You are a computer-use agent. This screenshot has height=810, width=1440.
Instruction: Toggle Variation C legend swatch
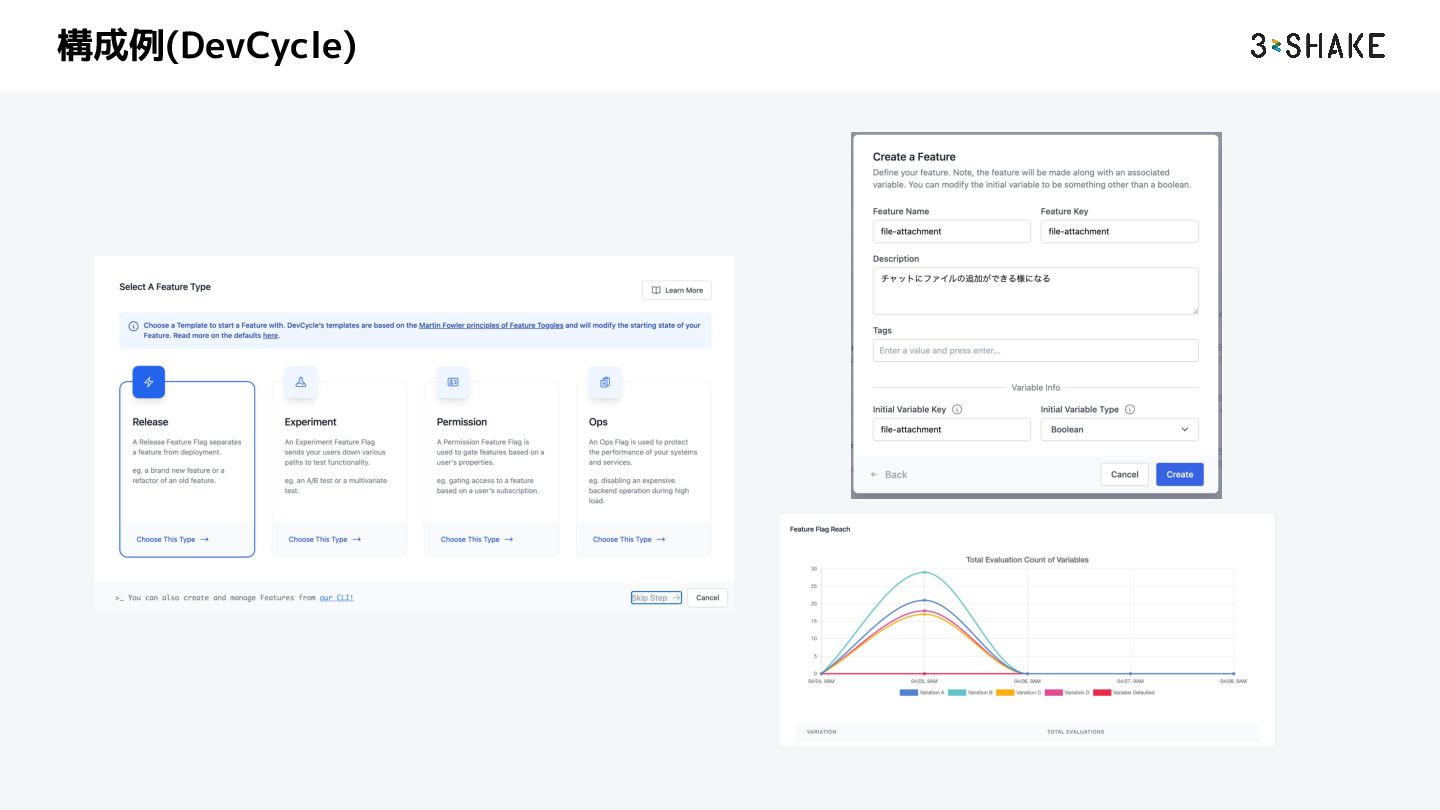tap(1005, 692)
